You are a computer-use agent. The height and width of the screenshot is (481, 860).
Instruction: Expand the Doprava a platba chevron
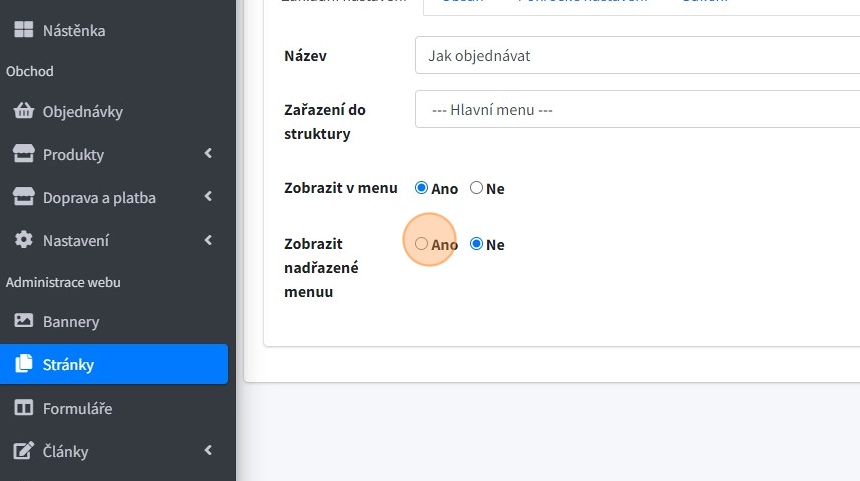coord(208,197)
